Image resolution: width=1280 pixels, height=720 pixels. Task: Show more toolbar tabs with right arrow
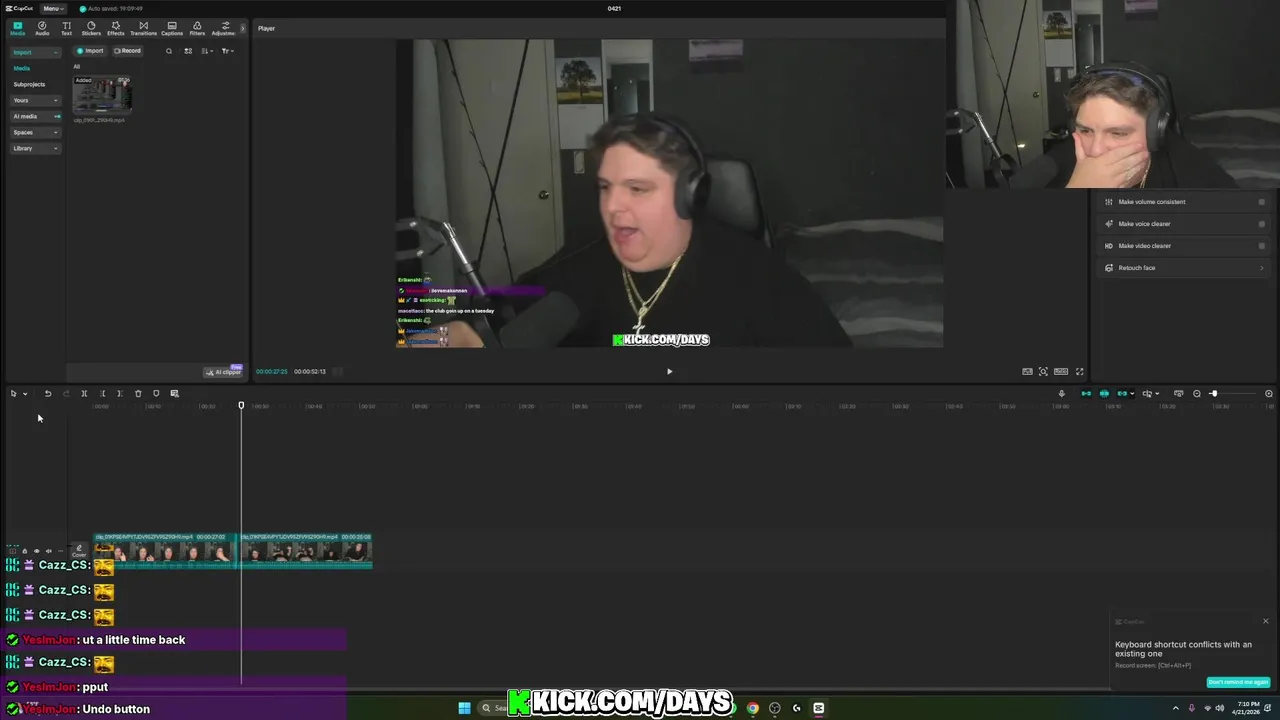pos(242,28)
